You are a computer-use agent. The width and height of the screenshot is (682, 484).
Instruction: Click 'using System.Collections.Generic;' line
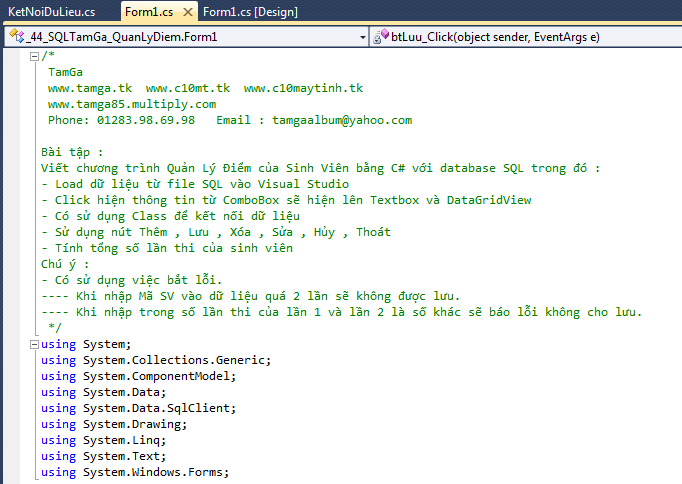[x=156, y=360]
